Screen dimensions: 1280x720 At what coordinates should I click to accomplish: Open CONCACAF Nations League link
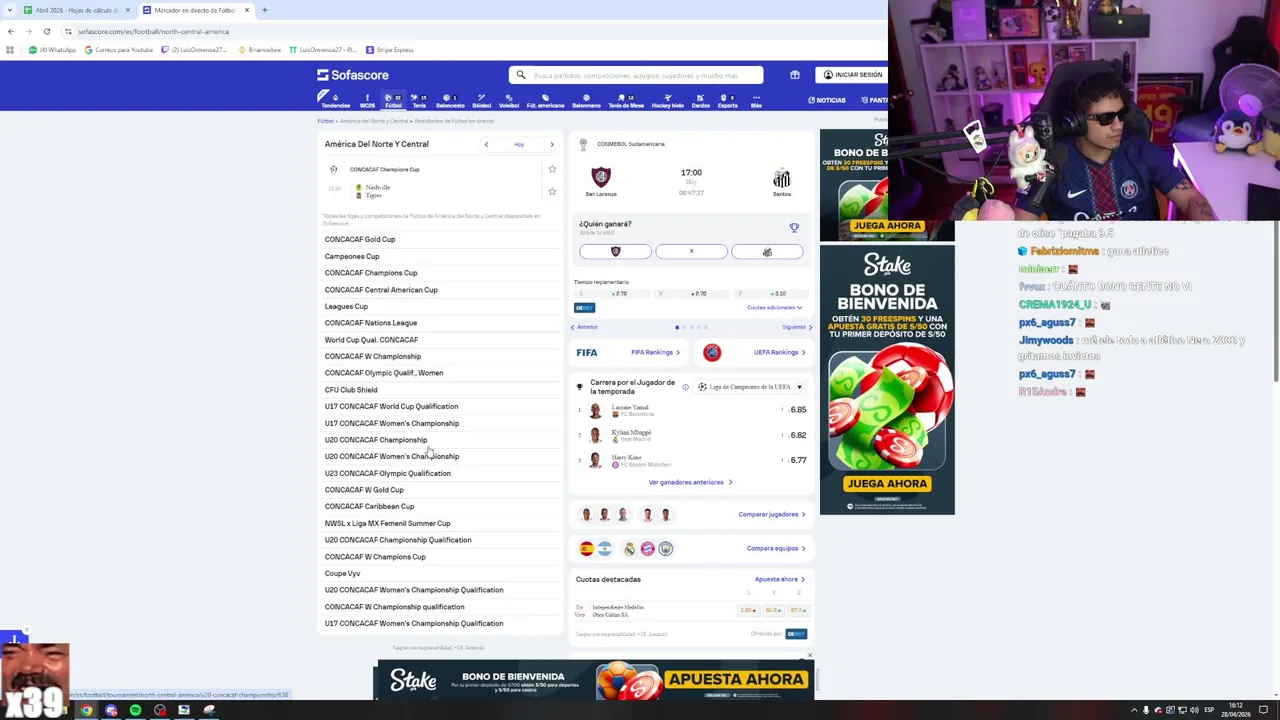[371, 323]
